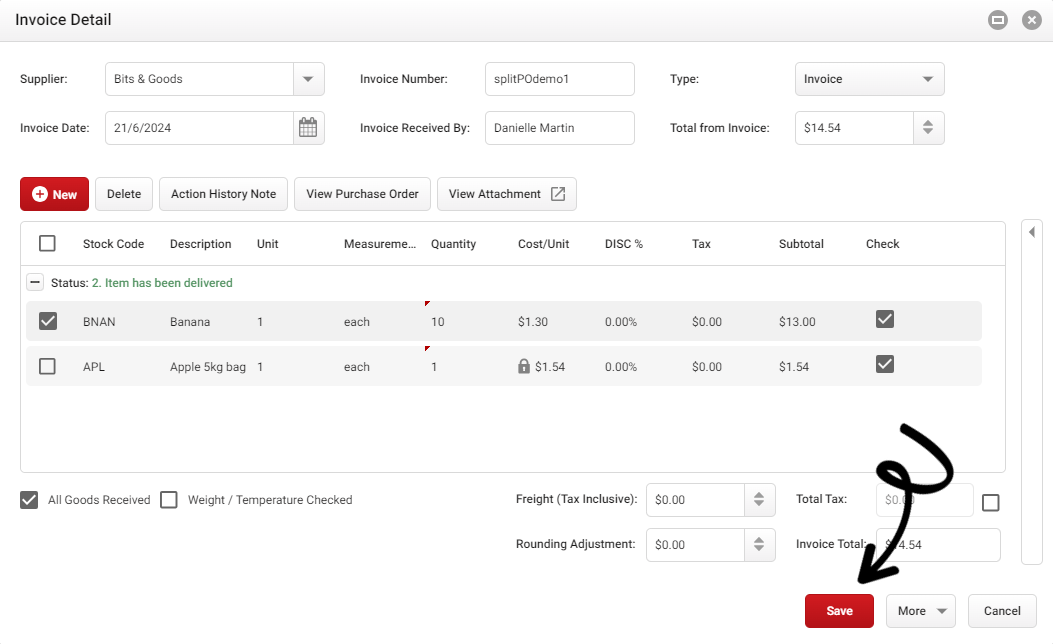The height and width of the screenshot is (644, 1053).
Task: Open the Invoice Date calendar picker
Action: (308, 128)
